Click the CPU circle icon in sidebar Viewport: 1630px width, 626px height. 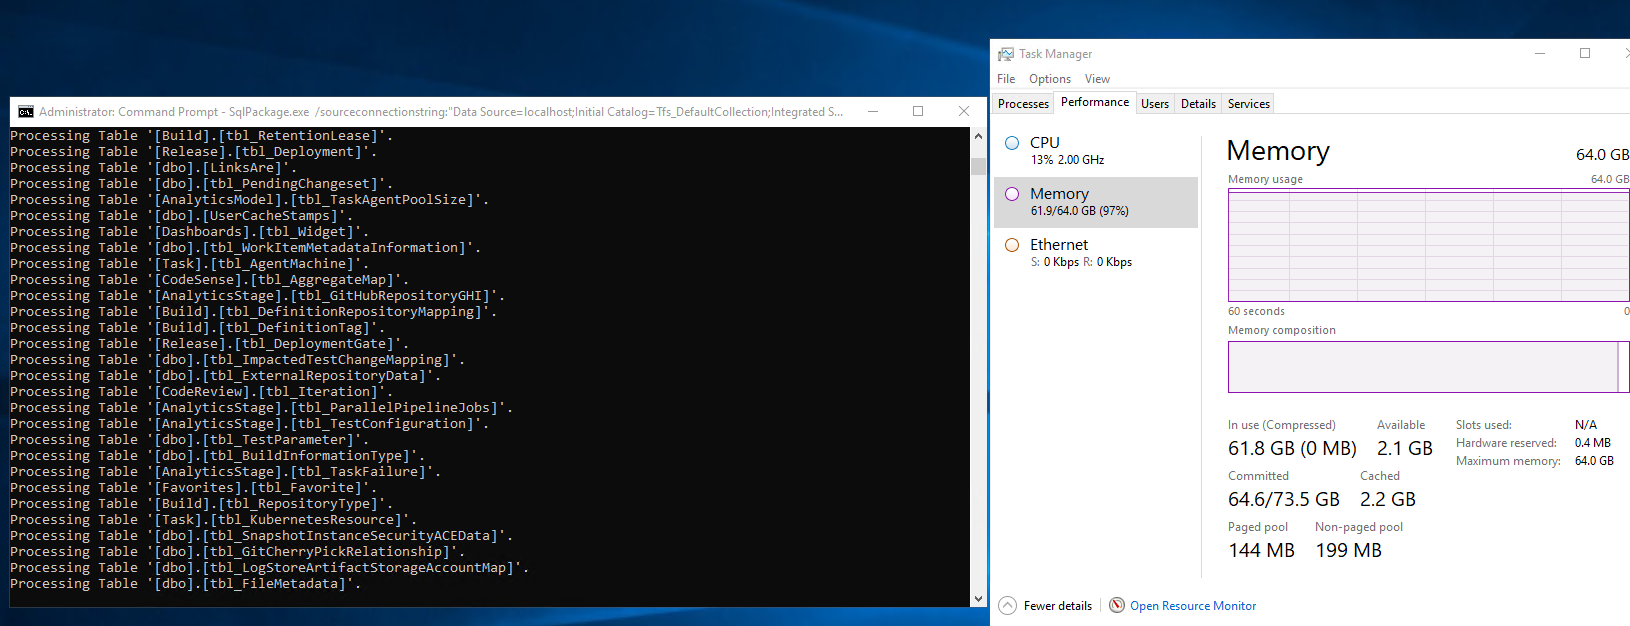(x=1012, y=143)
